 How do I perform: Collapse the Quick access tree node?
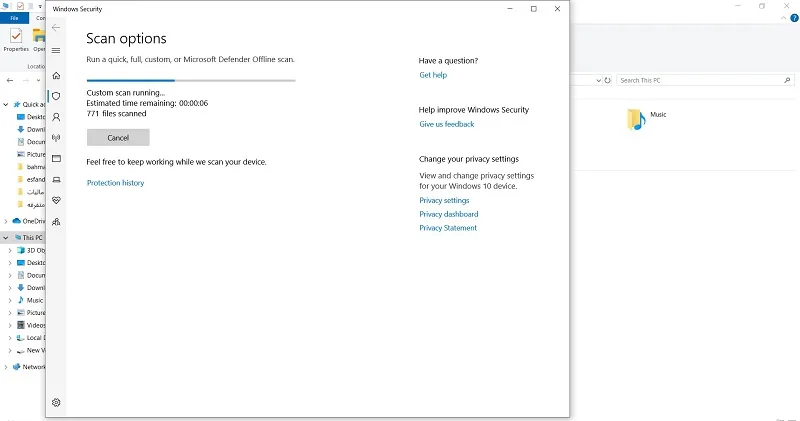click(x=6, y=104)
